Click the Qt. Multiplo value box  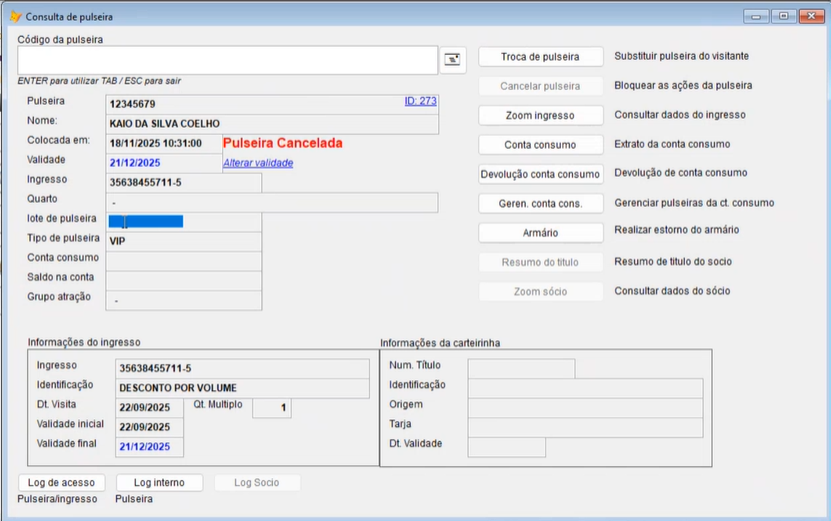(x=271, y=408)
